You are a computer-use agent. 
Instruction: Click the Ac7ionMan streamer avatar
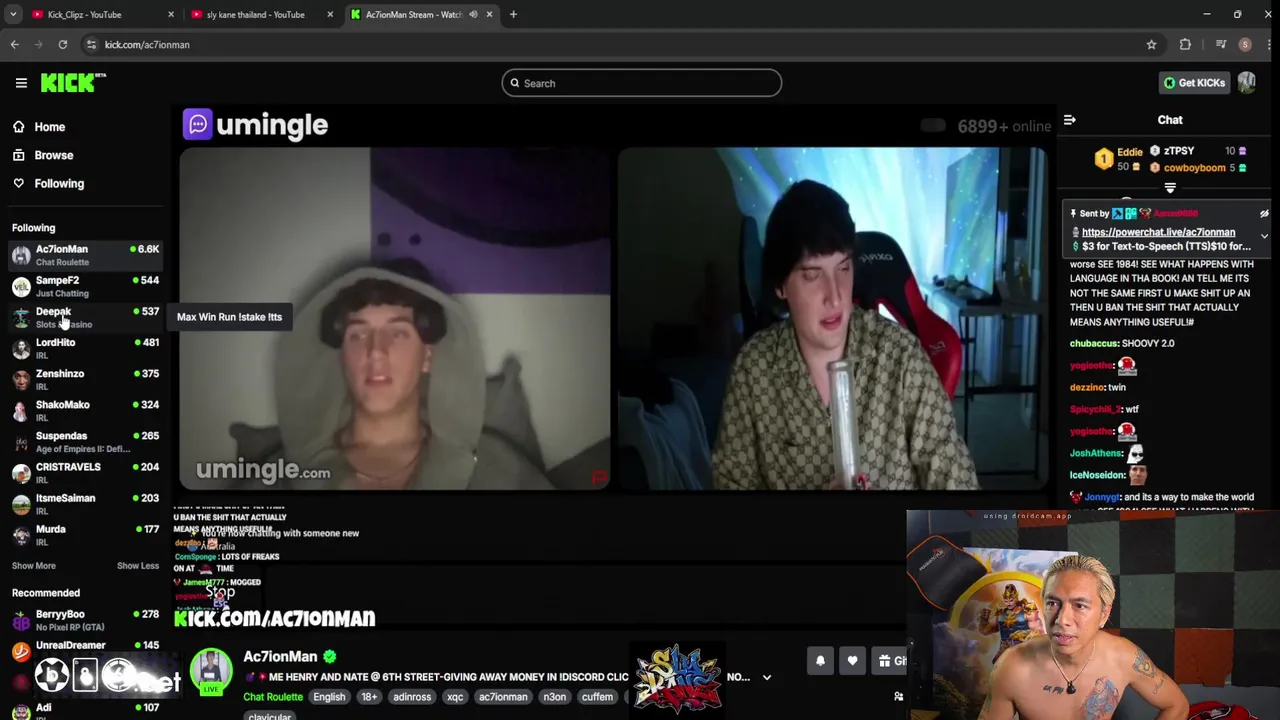211,671
